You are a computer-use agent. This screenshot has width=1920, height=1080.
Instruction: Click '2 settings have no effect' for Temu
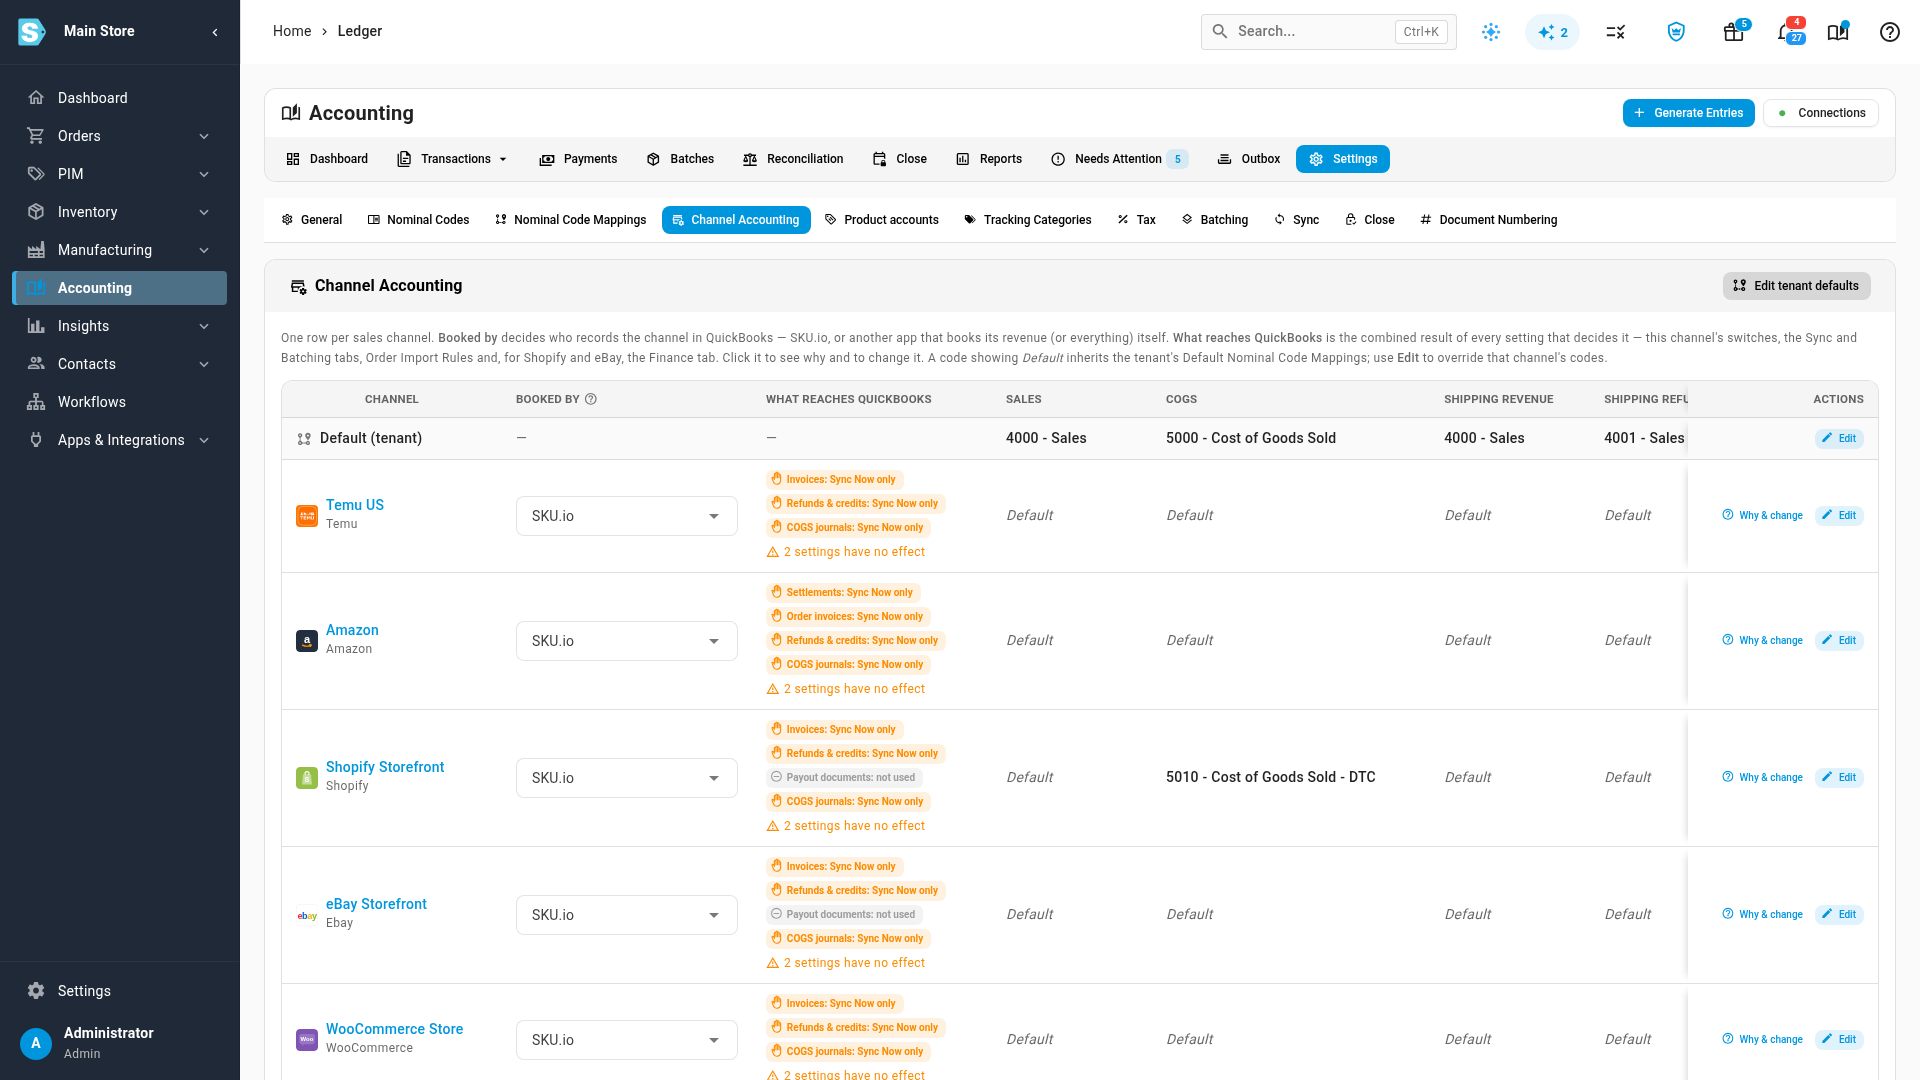846,552
